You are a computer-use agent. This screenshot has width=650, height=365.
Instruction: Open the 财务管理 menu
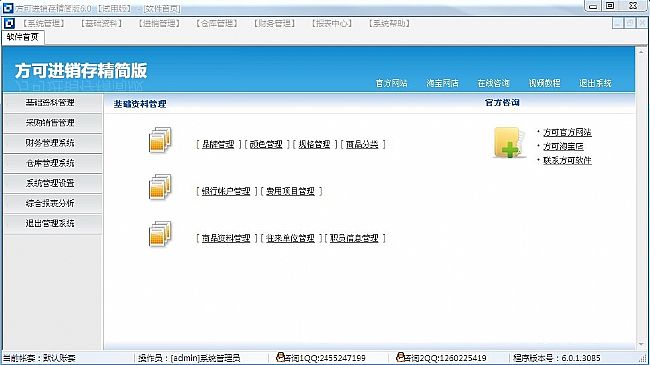coord(274,24)
